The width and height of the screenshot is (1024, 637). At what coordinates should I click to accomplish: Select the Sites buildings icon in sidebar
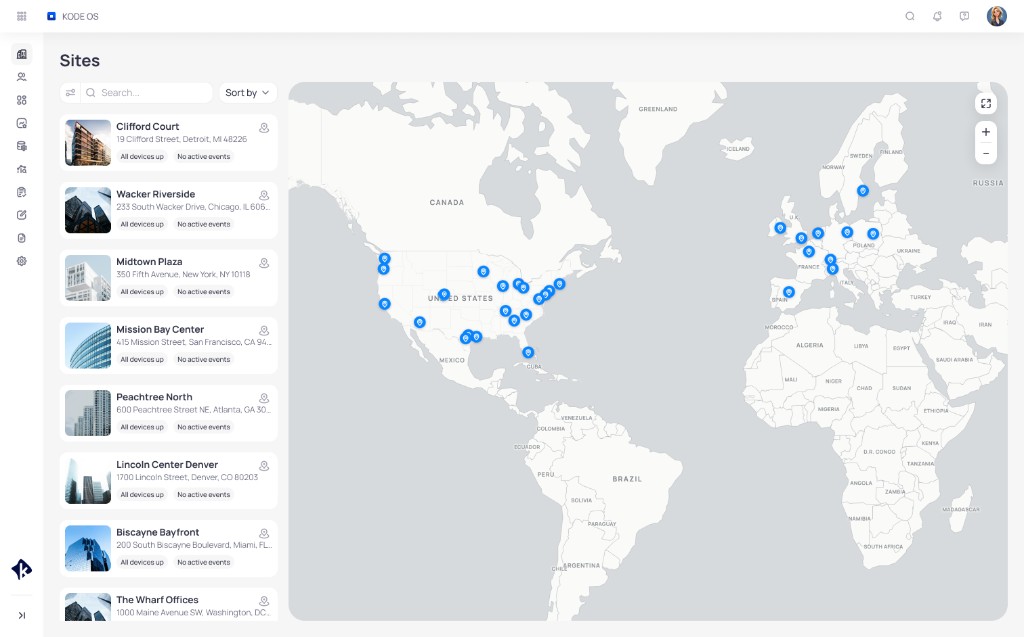(x=22, y=54)
